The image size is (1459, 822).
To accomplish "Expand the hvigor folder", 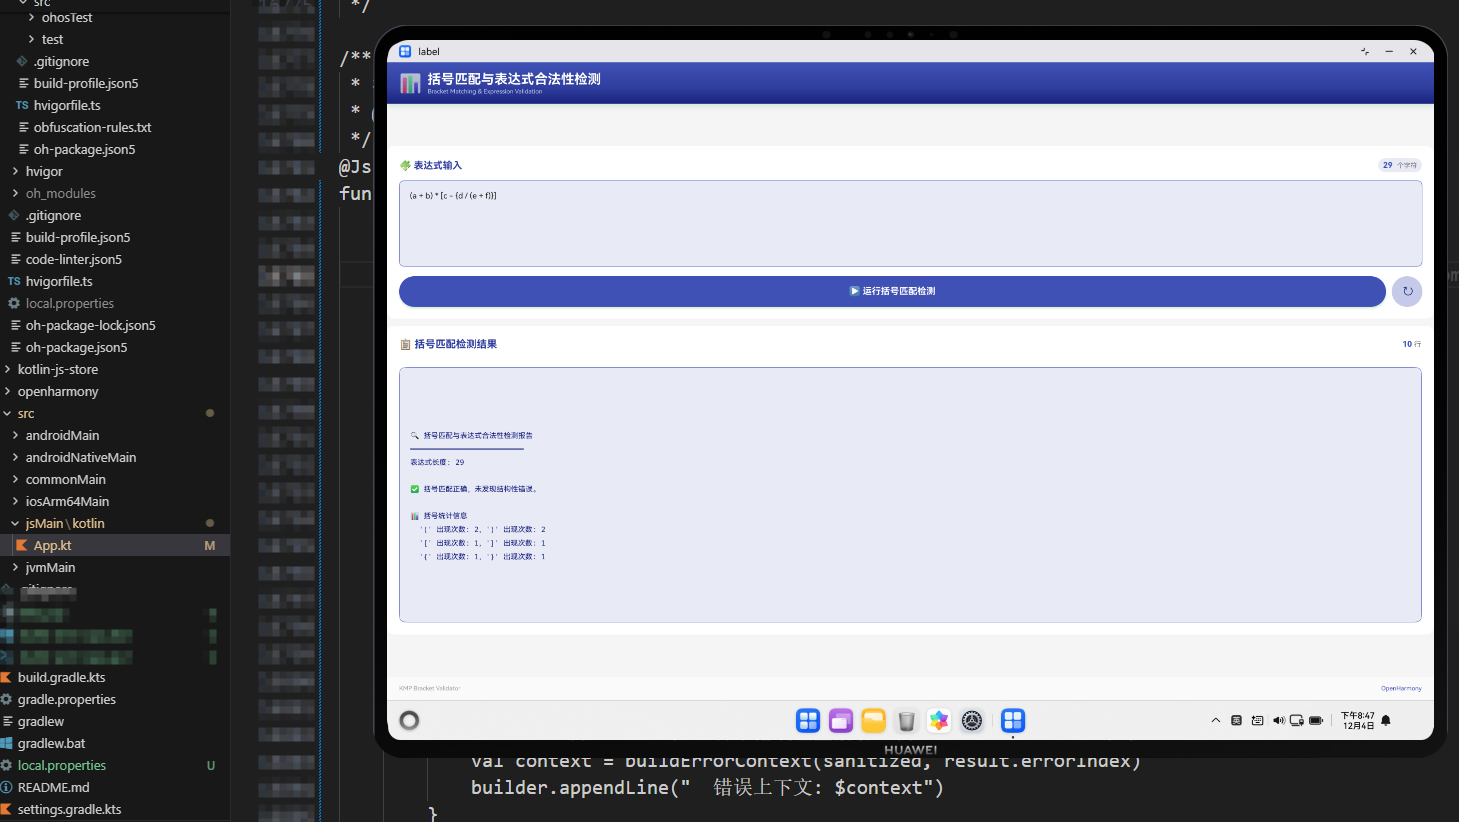I will click(x=44, y=171).
